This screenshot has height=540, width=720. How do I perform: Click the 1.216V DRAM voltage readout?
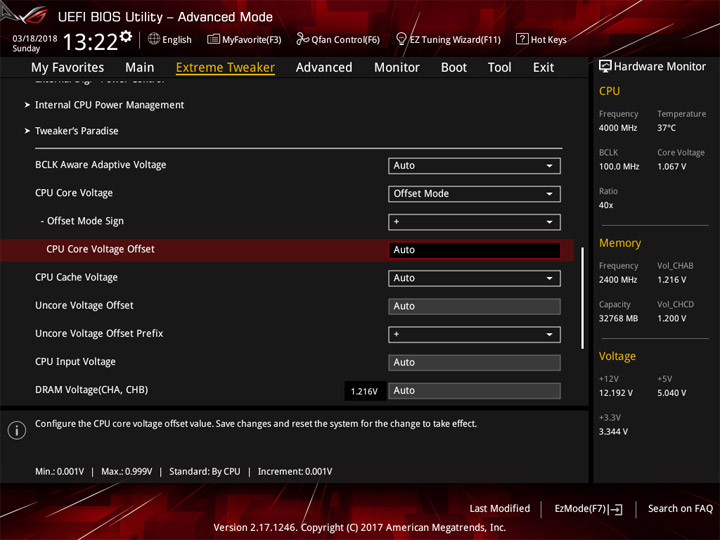point(364,391)
